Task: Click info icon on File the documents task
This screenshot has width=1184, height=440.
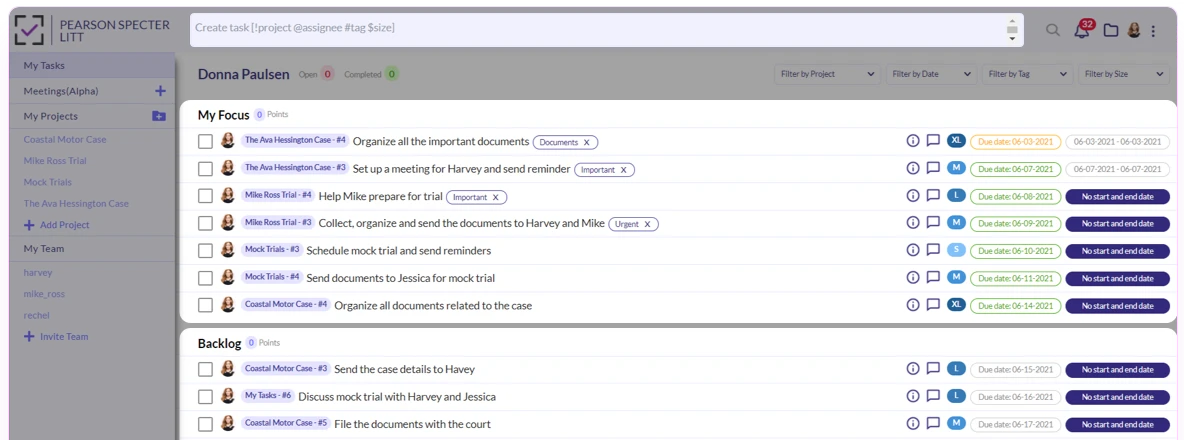Action: pyautogui.click(x=912, y=423)
